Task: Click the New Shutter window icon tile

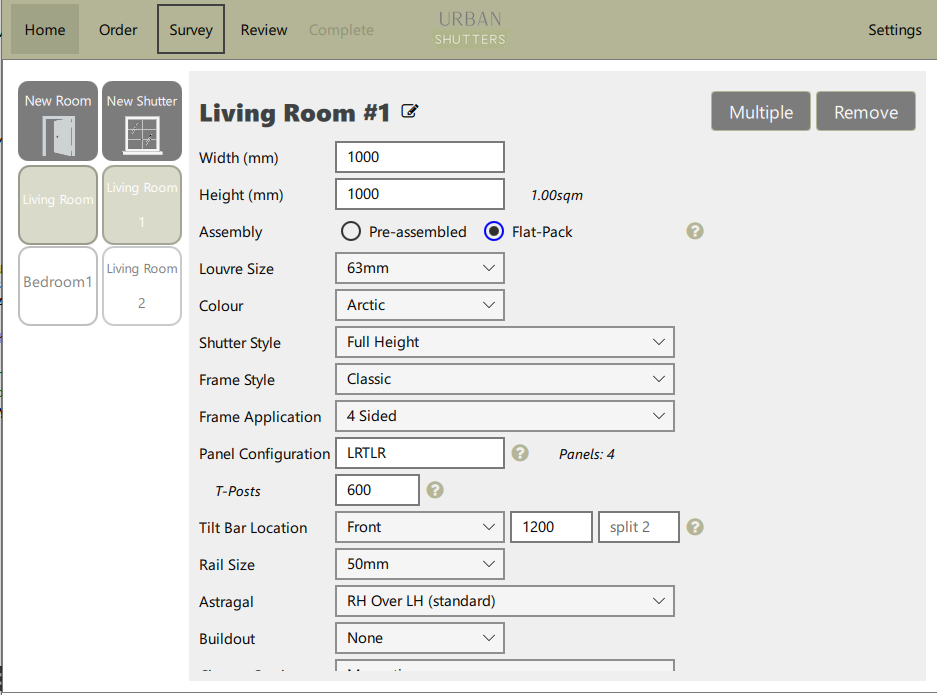Action: (142, 121)
